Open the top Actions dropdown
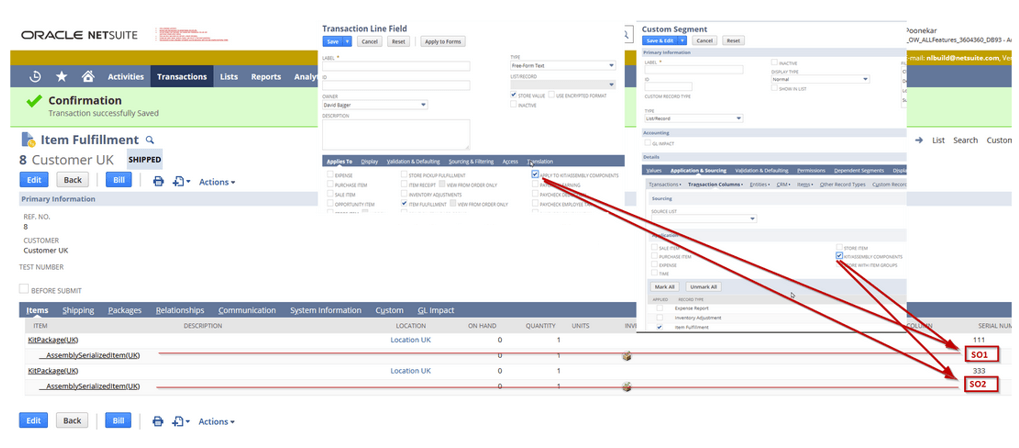The width and height of the screenshot is (1019, 448). 217,182
